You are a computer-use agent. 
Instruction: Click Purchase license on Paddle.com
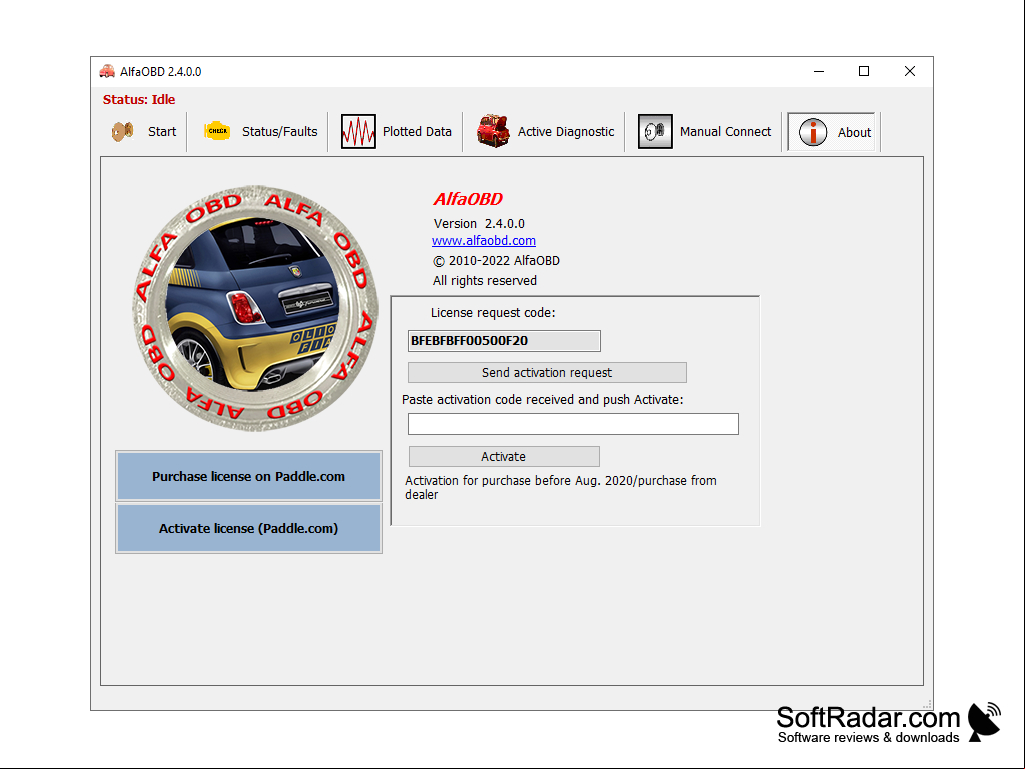click(x=248, y=476)
